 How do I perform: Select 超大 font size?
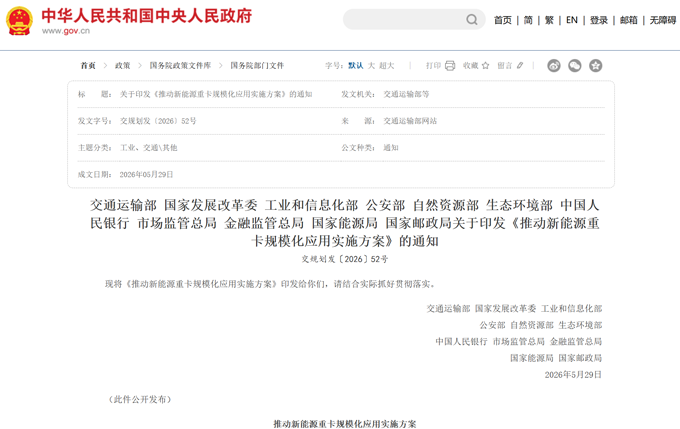[x=386, y=65]
